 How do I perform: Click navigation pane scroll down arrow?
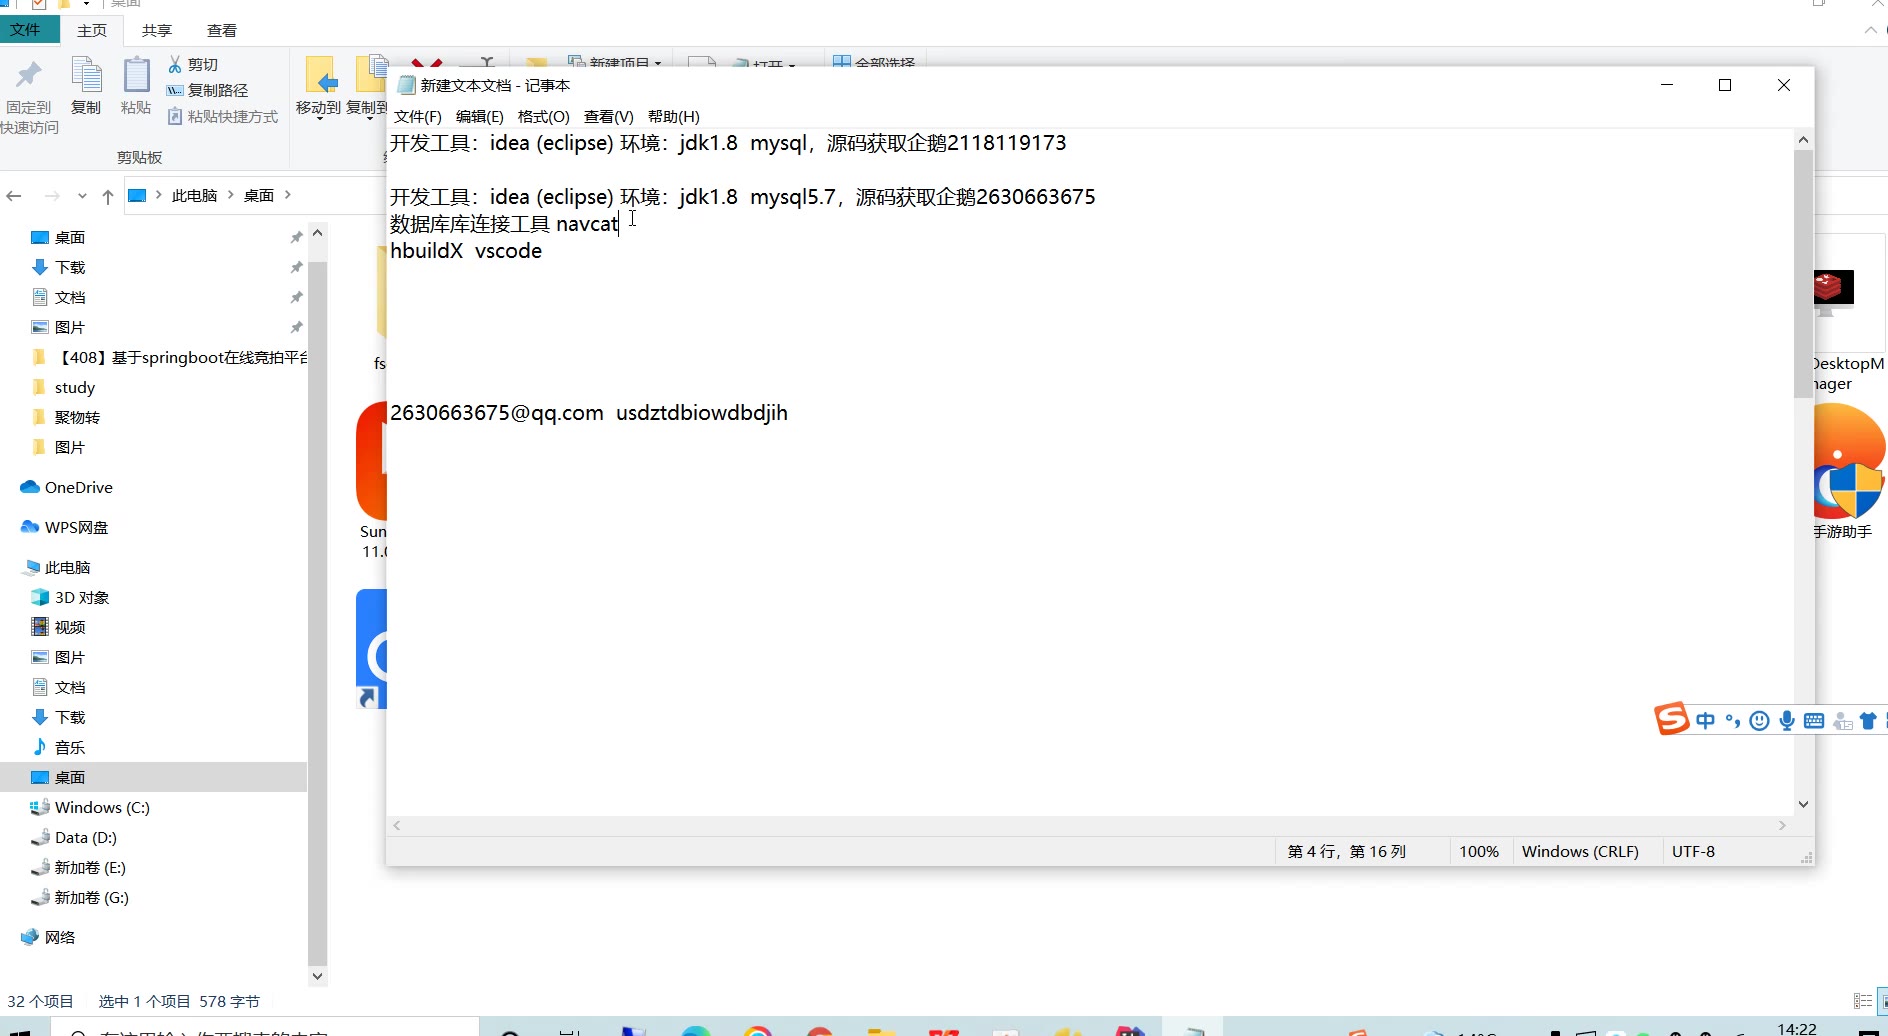pyautogui.click(x=317, y=976)
